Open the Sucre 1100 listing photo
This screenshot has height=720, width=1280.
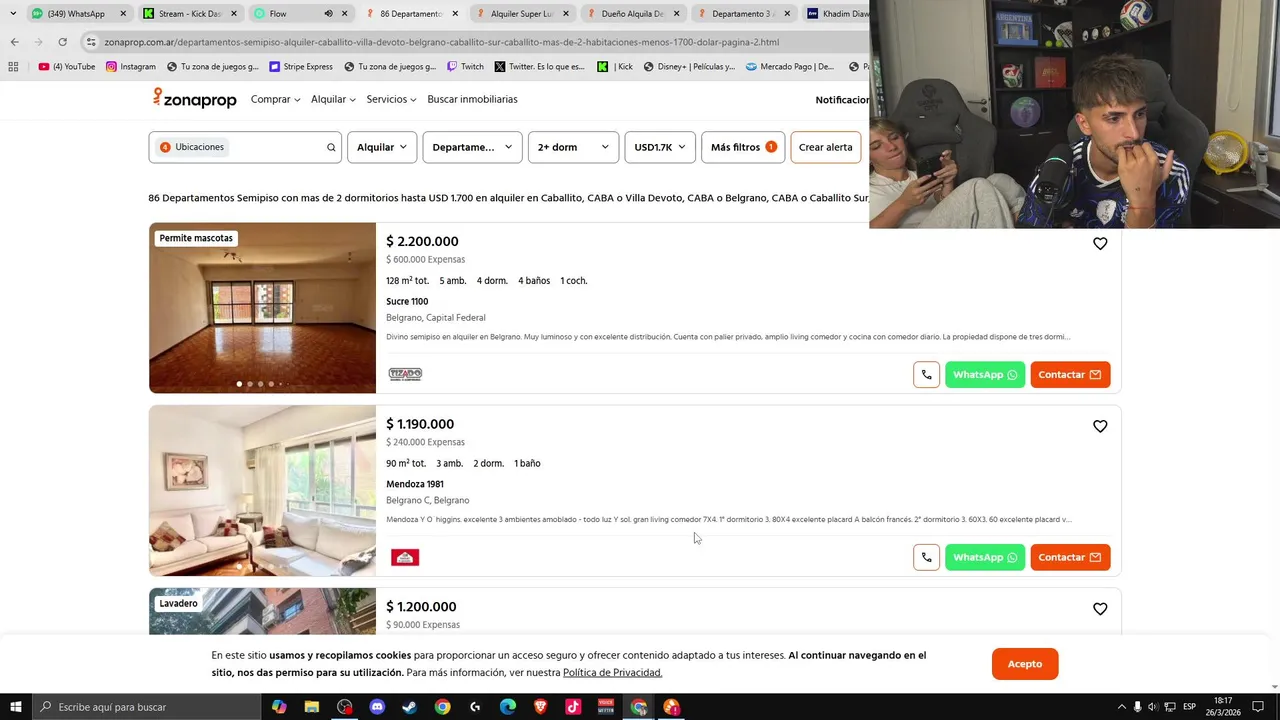[x=262, y=308]
